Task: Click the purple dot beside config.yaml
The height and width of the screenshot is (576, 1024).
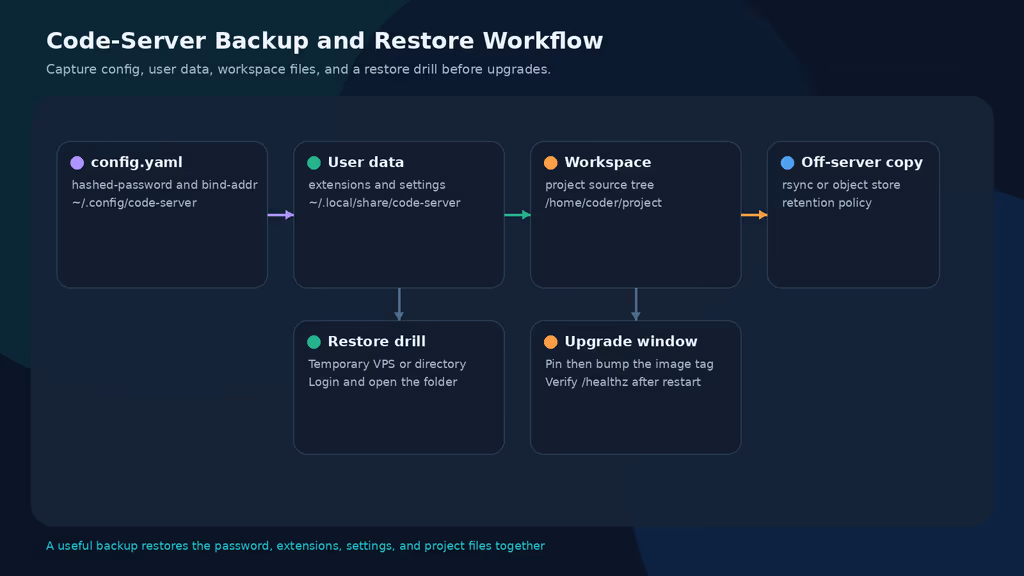Action: [x=77, y=163]
